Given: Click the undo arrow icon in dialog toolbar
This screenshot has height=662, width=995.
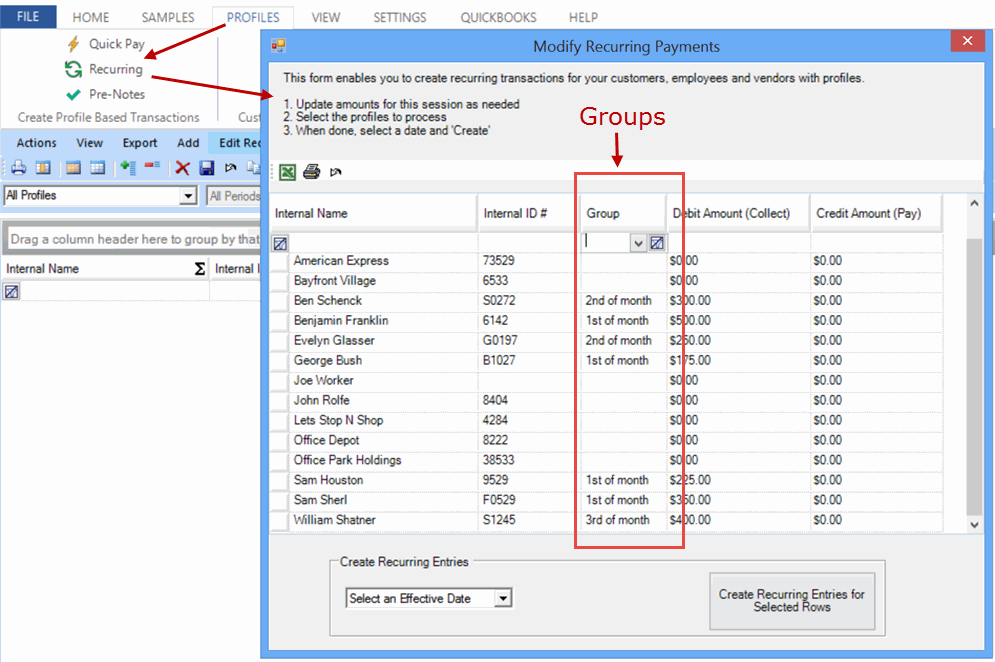Looking at the screenshot, I should tap(336, 172).
